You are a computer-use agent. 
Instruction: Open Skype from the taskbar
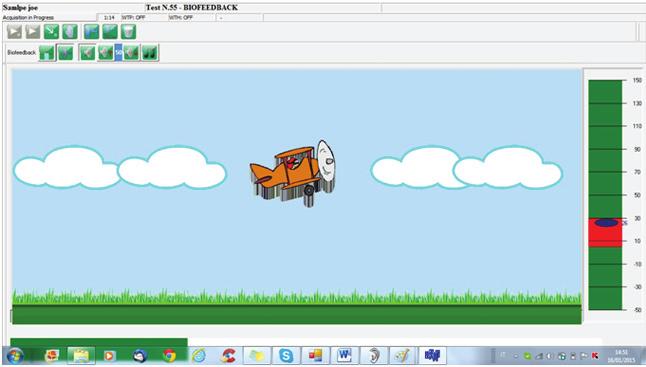pyautogui.click(x=286, y=355)
